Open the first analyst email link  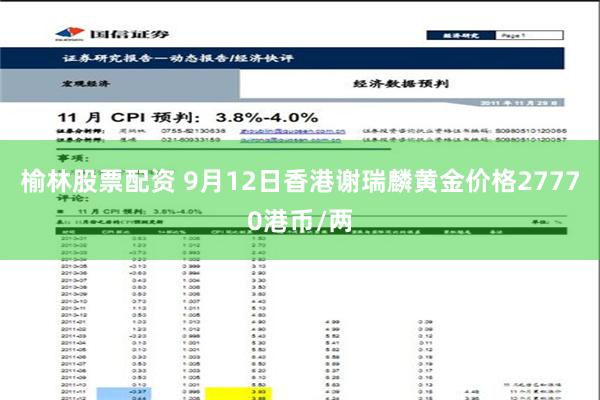tap(293, 131)
